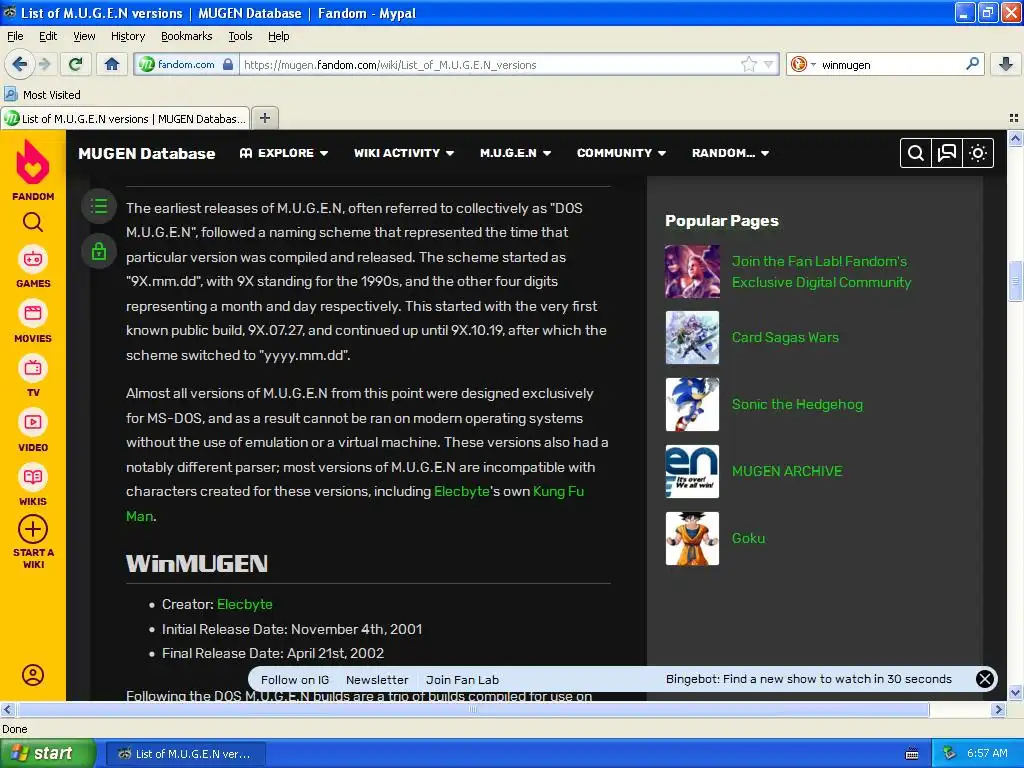The image size is (1024, 768).
Task: Open the Card Sagas Wars popular page
Action: pos(785,337)
